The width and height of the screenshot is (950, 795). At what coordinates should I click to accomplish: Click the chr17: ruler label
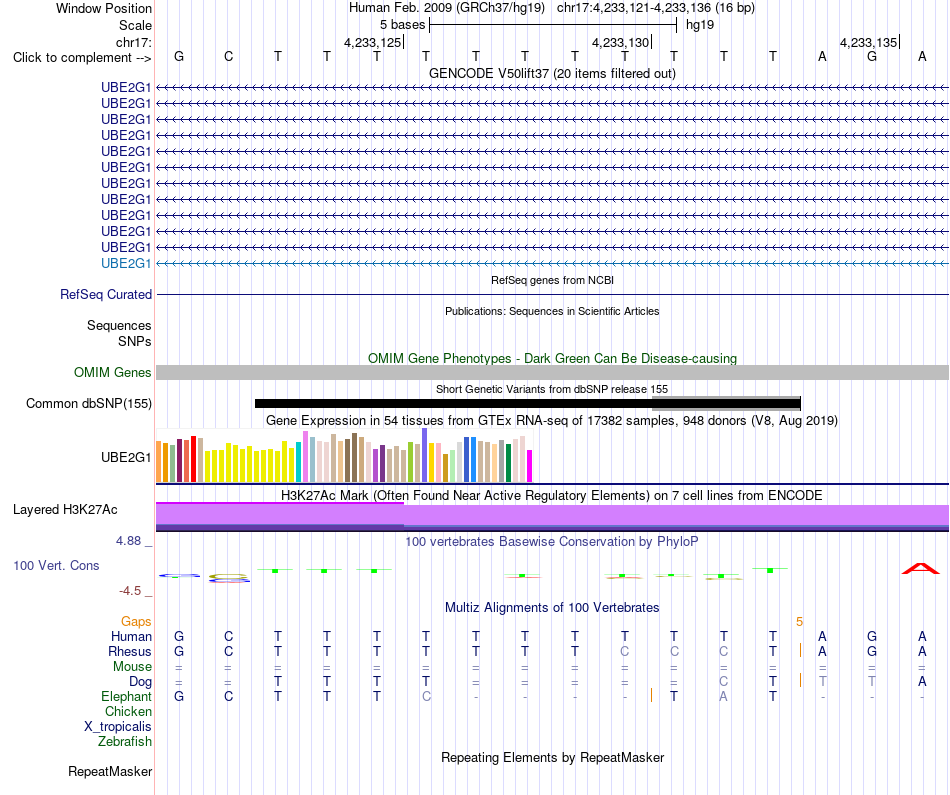tap(133, 42)
